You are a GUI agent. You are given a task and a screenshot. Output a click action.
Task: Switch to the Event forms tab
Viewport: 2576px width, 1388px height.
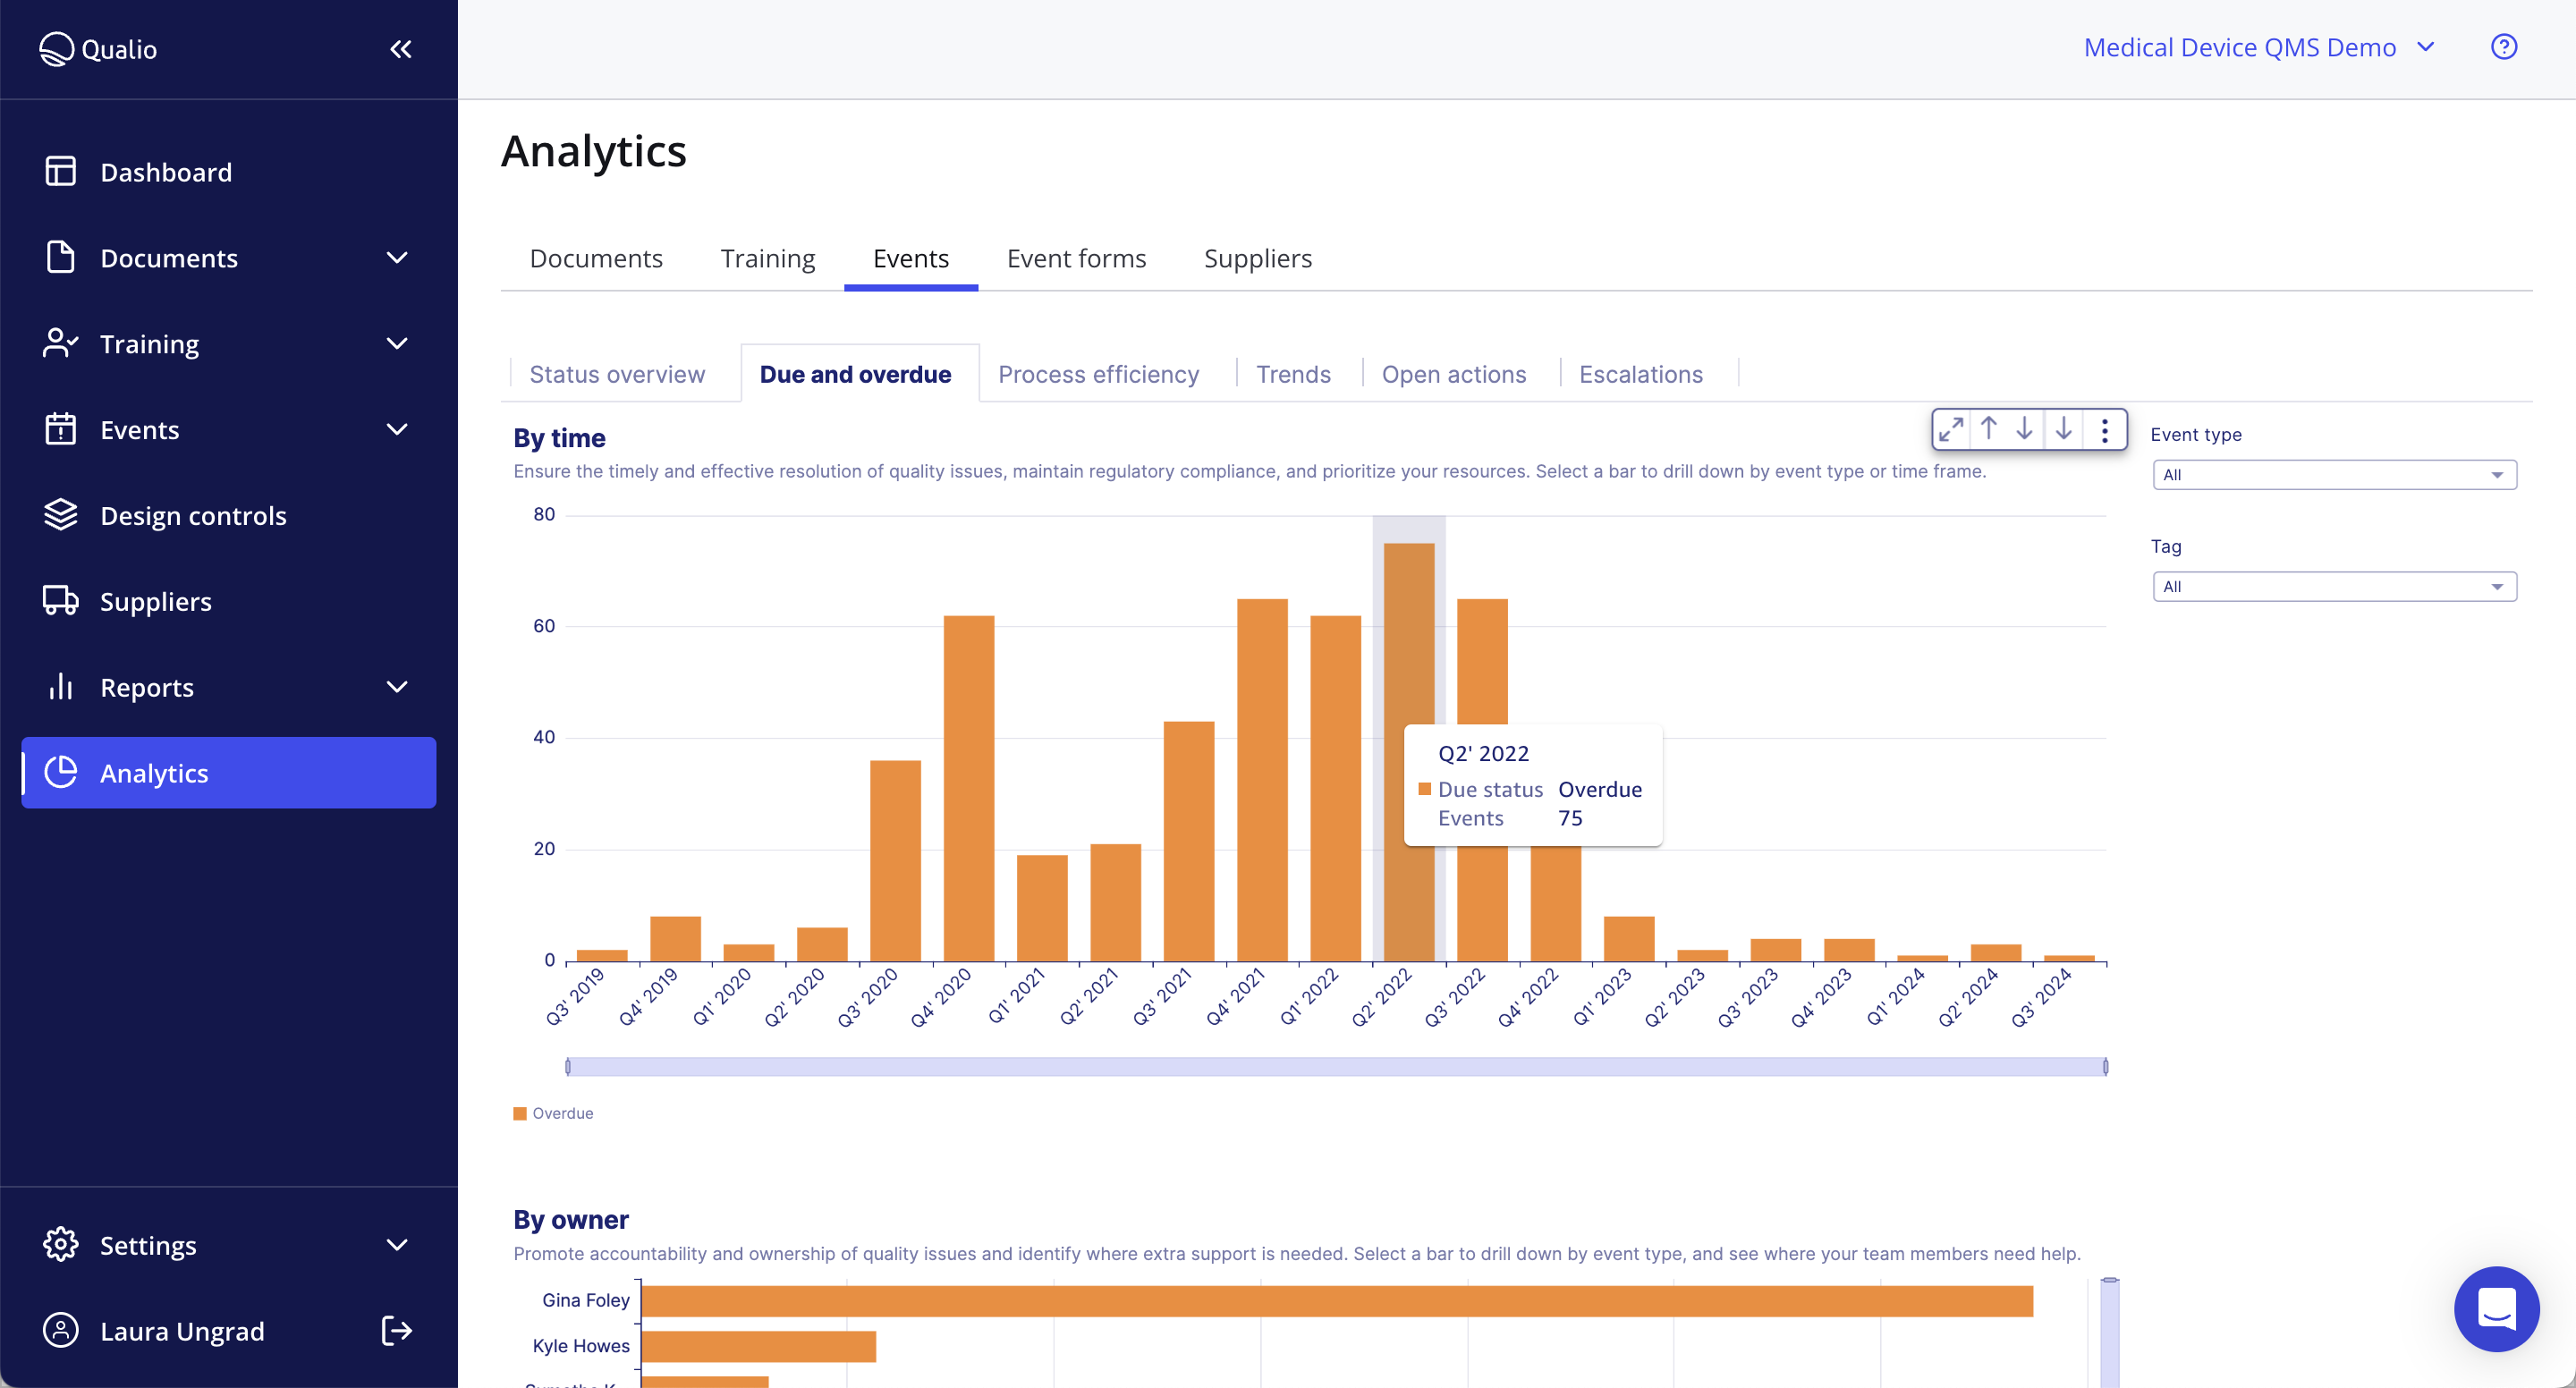(x=1076, y=258)
